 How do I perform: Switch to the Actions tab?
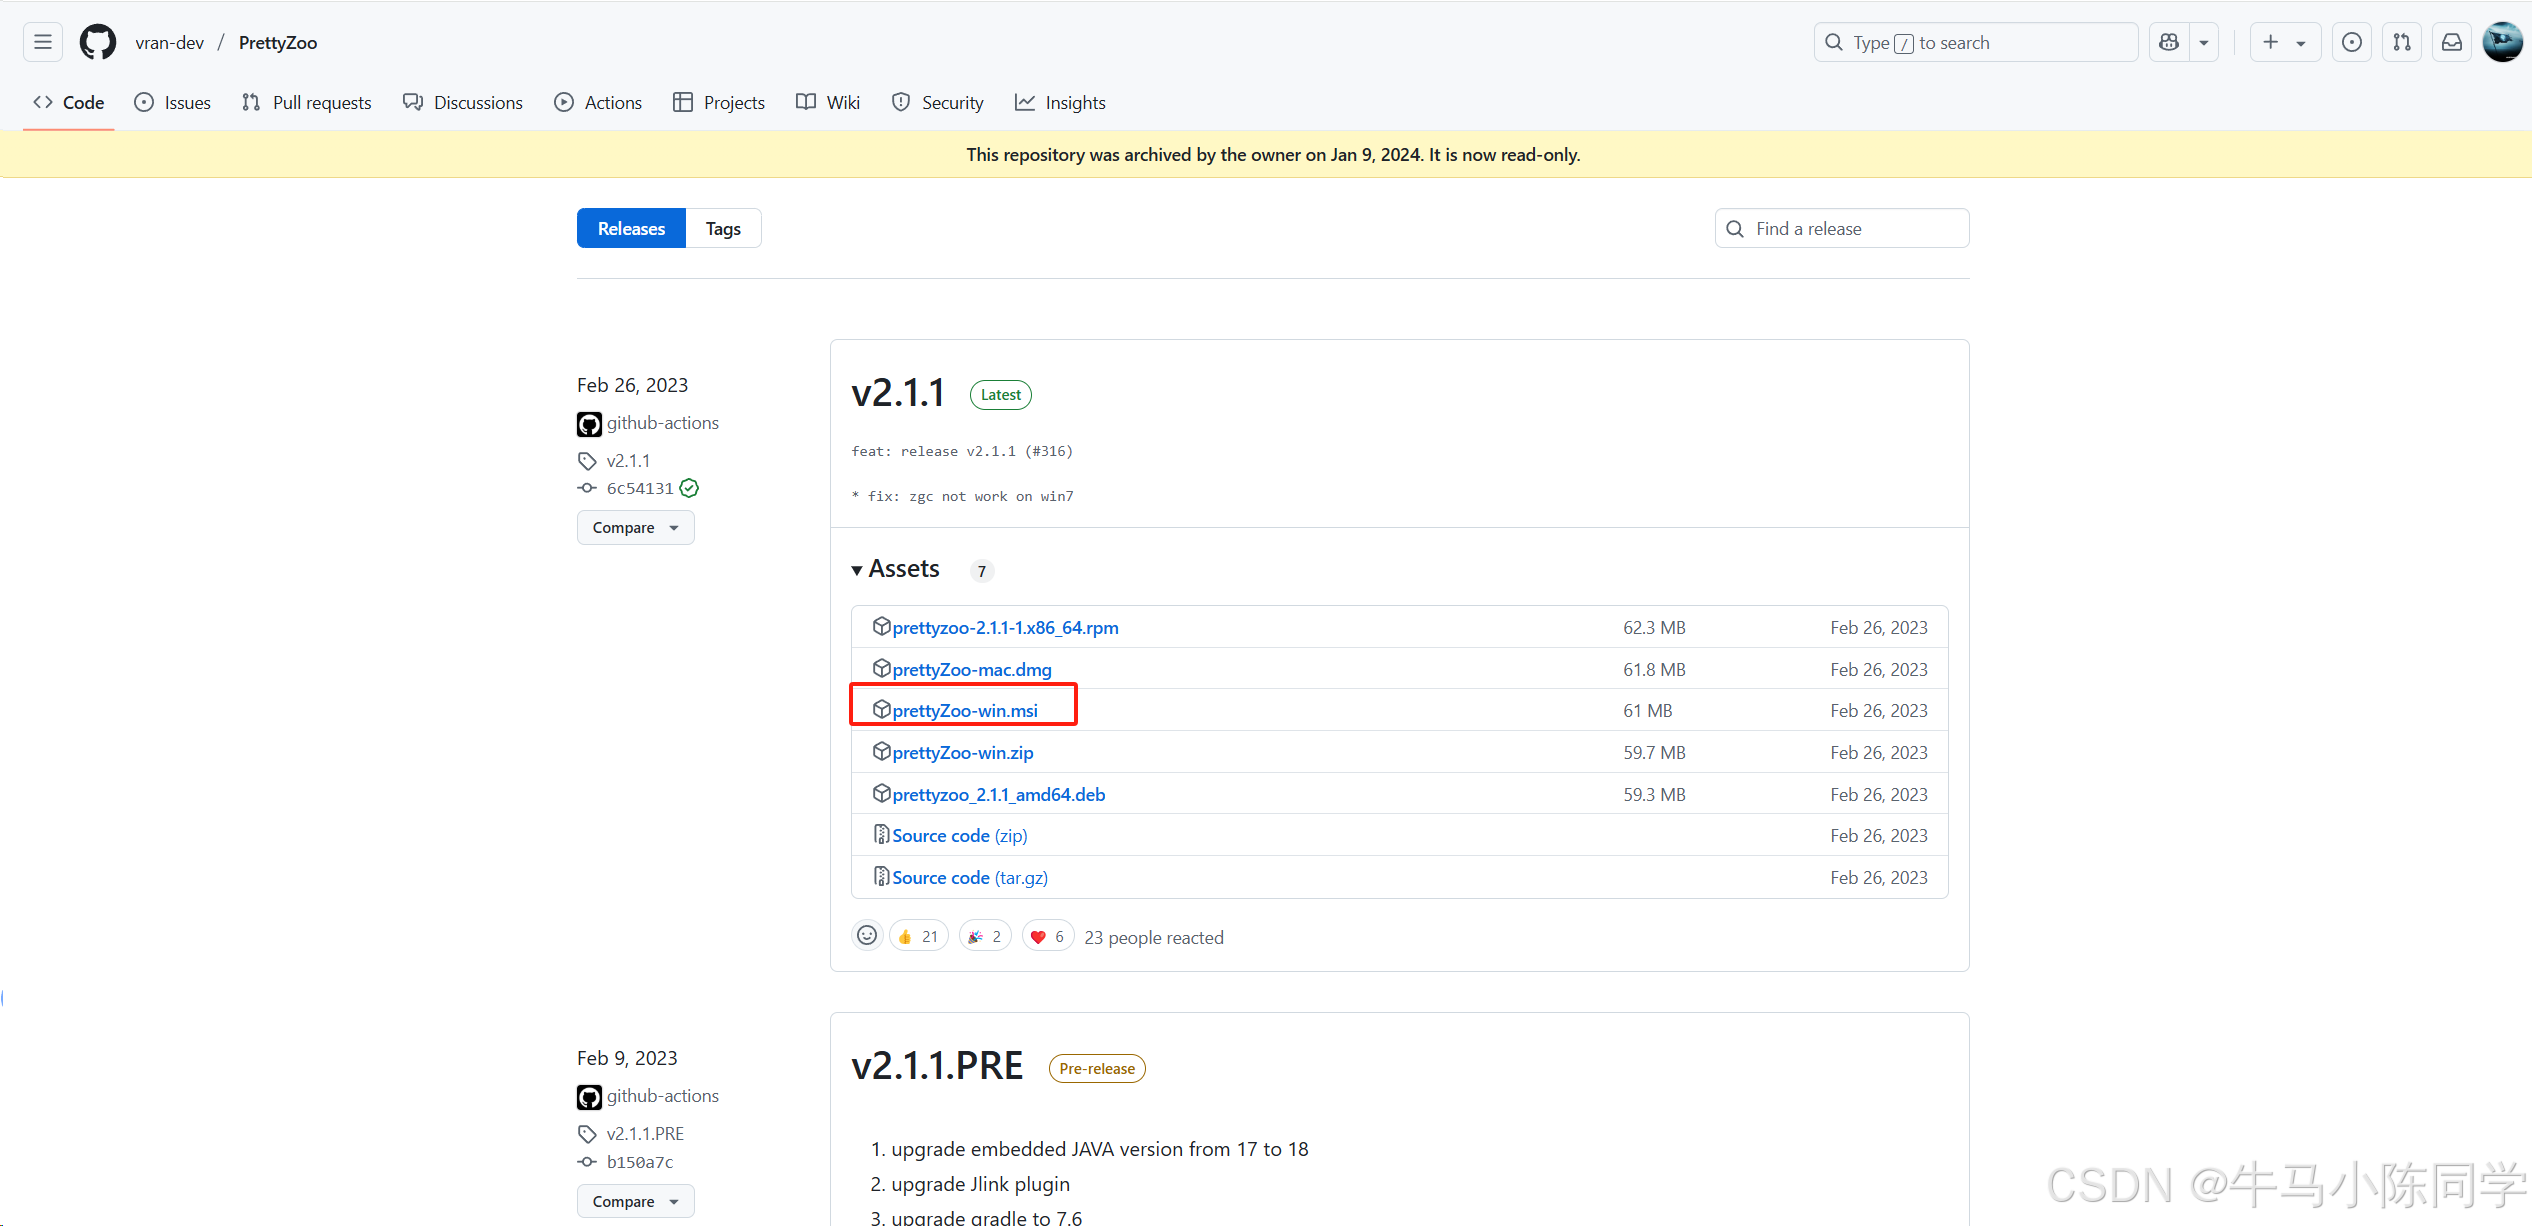tap(598, 102)
